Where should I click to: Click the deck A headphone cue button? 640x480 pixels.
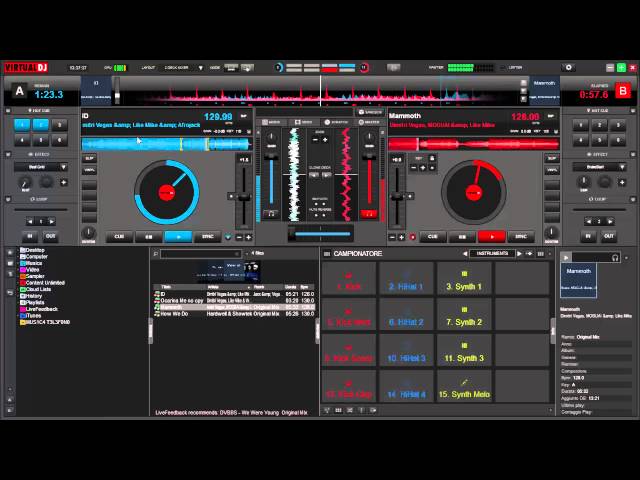coord(271,213)
